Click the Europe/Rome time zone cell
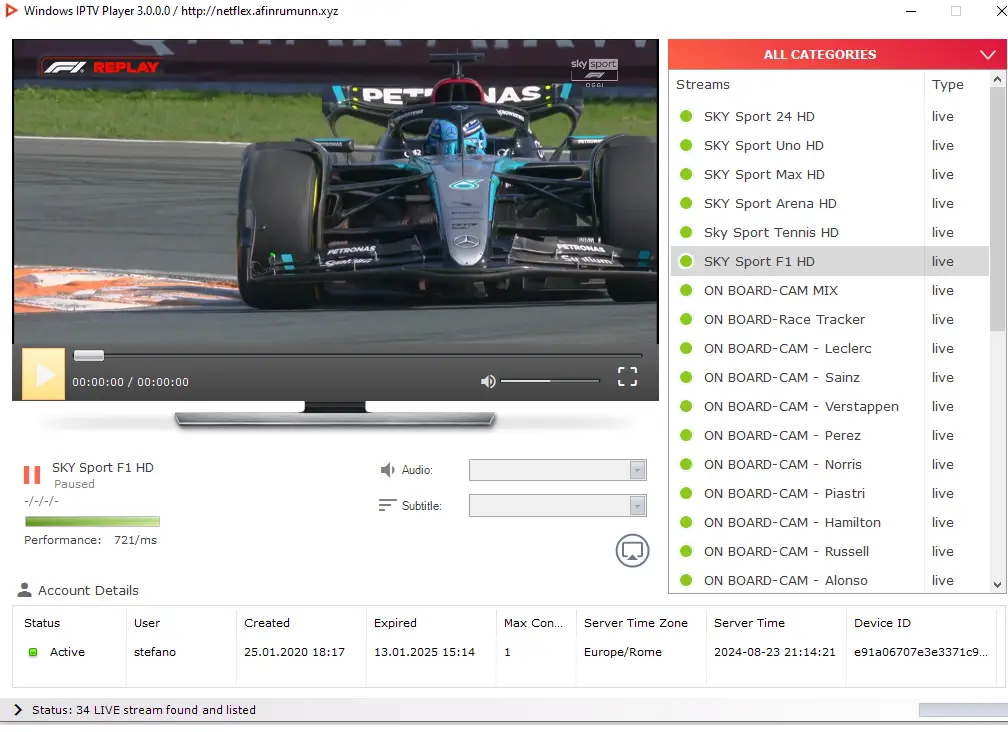The image size is (1008, 732). (x=622, y=652)
